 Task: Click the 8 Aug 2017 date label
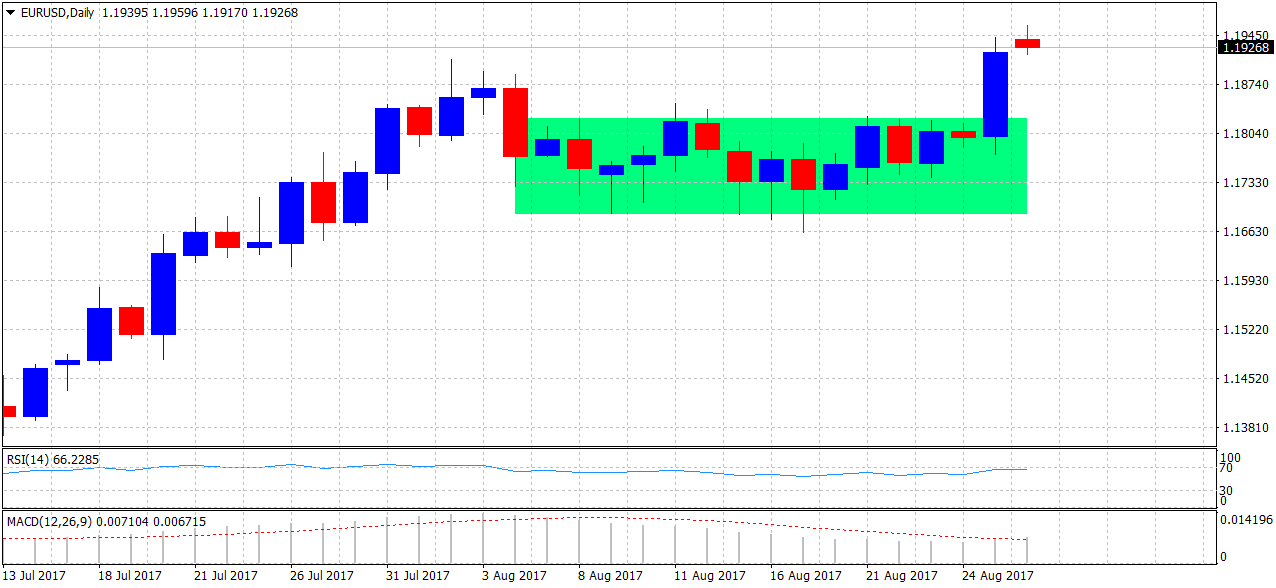point(610,576)
